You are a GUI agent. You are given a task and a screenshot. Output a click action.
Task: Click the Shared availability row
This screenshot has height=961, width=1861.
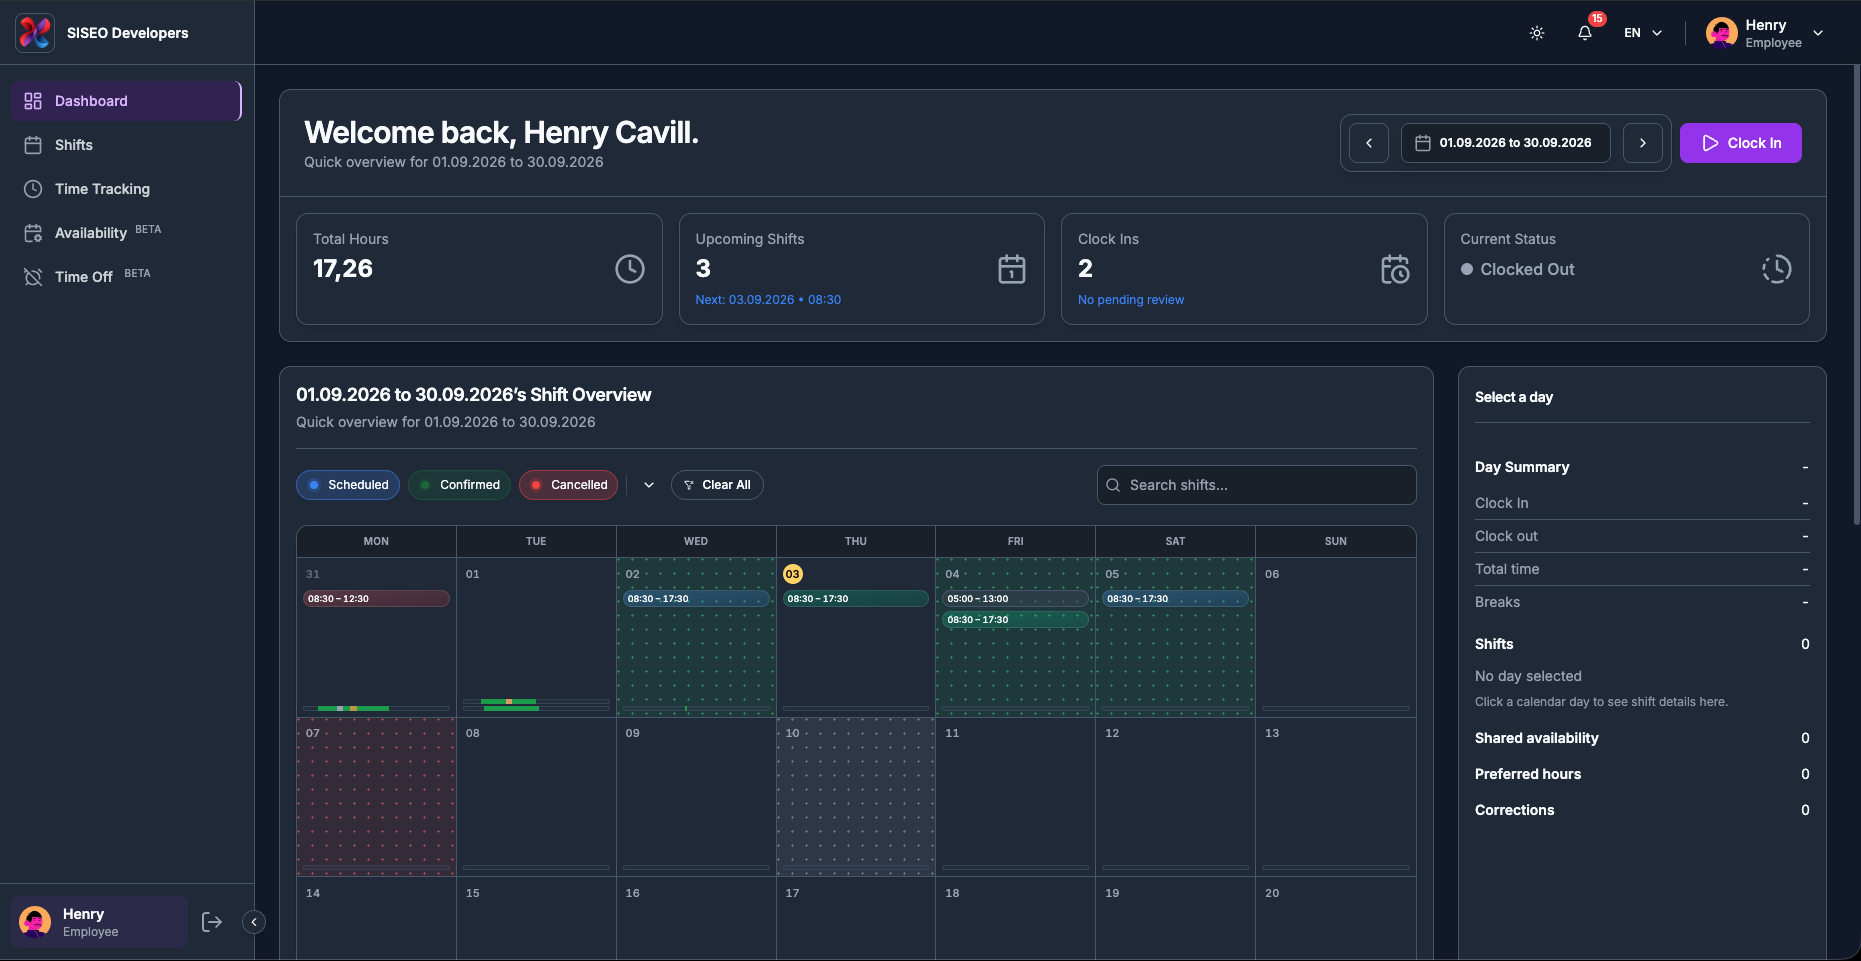click(1642, 738)
